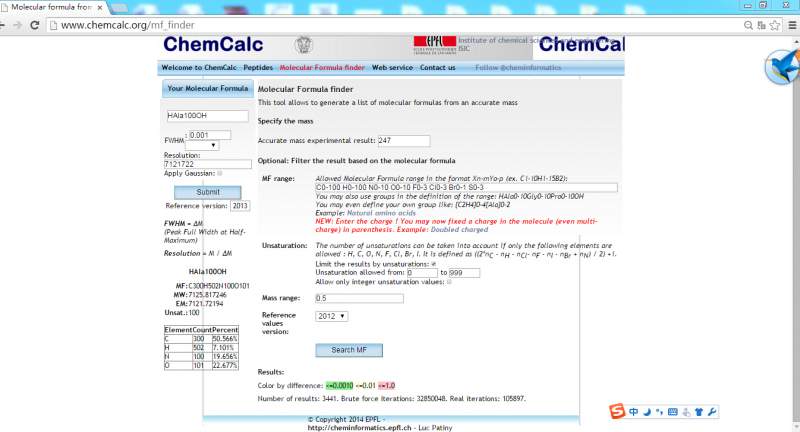This screenshot has width=800, height=432.
Task: Click the user account icon on IME bar
Action: (x=686, y=412)
